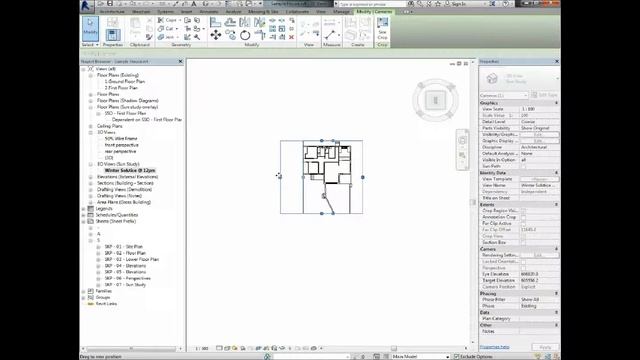The width and height of the screenshot is (640, 360).
Task: Click the search box 'Type a keyword or phrase'
Action: (x=372, y=4)
